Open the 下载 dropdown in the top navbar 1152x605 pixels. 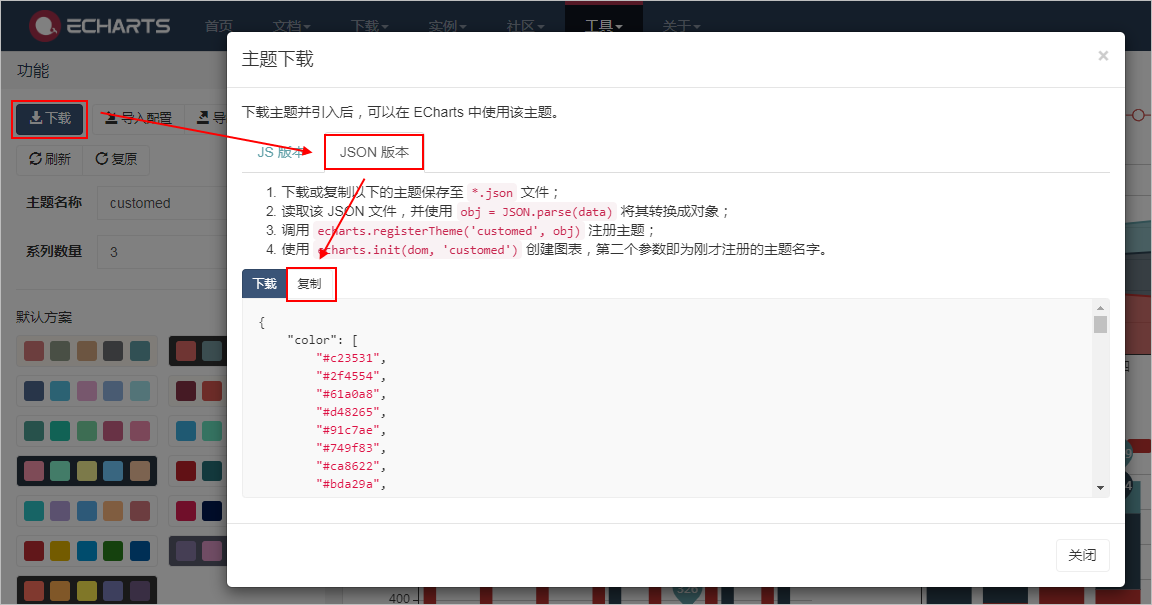(x=370, y=26)
